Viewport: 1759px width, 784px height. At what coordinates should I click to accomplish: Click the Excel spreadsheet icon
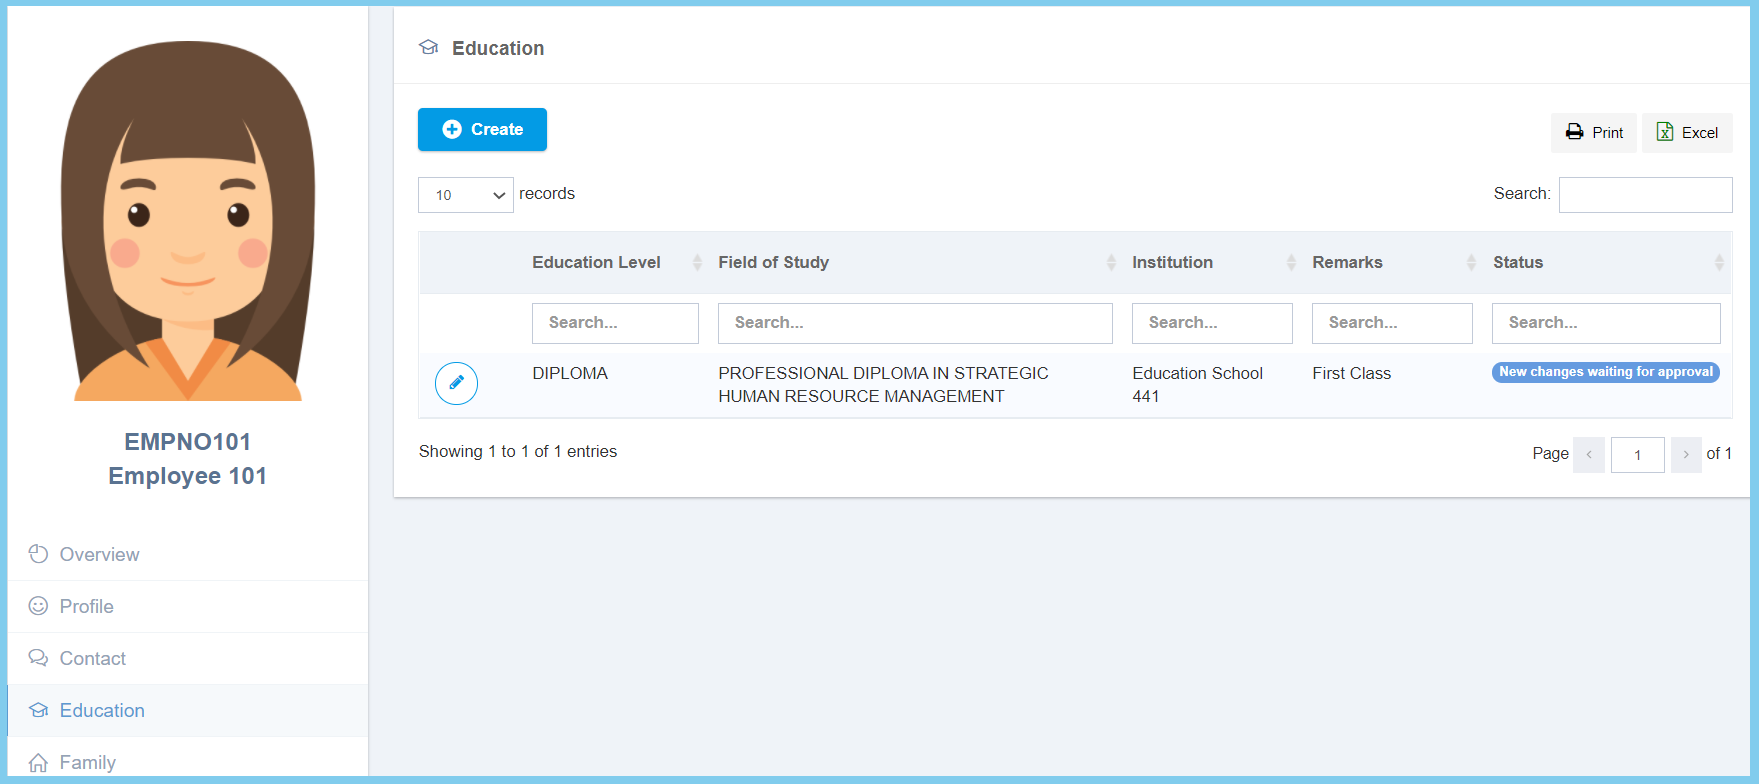click(x=1665, y=132)
